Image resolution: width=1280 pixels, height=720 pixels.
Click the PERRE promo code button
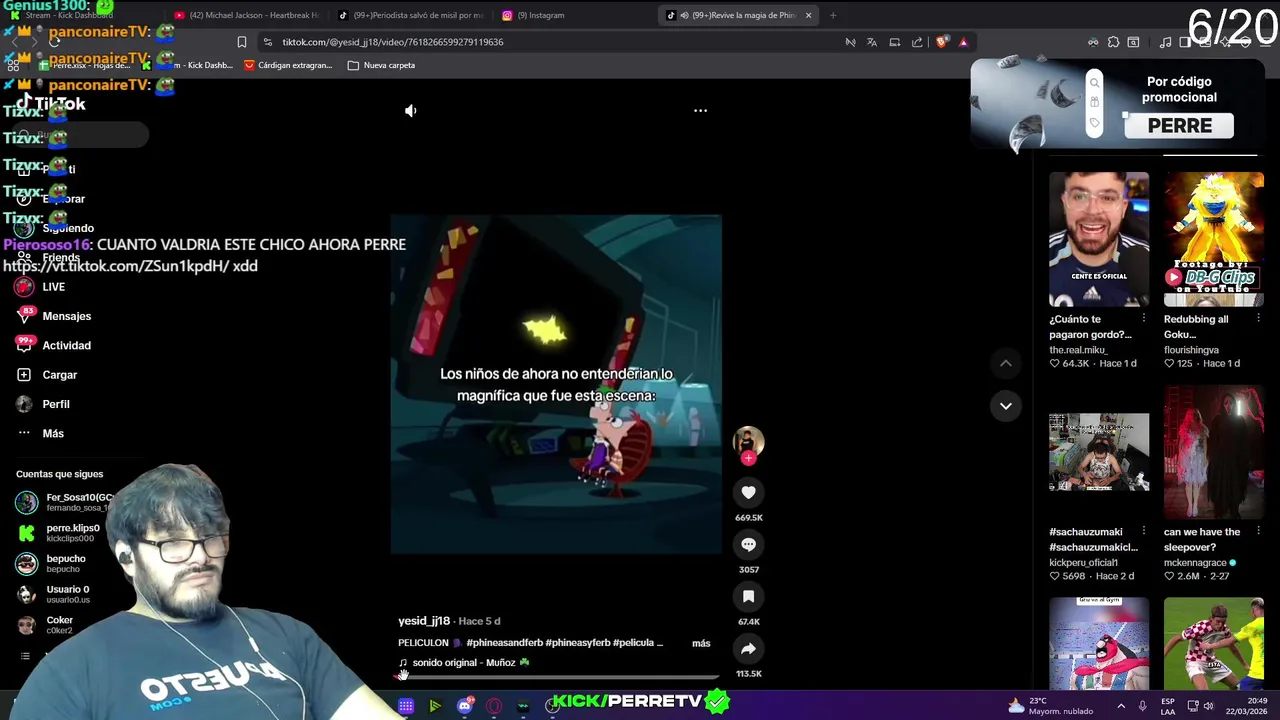click(1180, 125)
